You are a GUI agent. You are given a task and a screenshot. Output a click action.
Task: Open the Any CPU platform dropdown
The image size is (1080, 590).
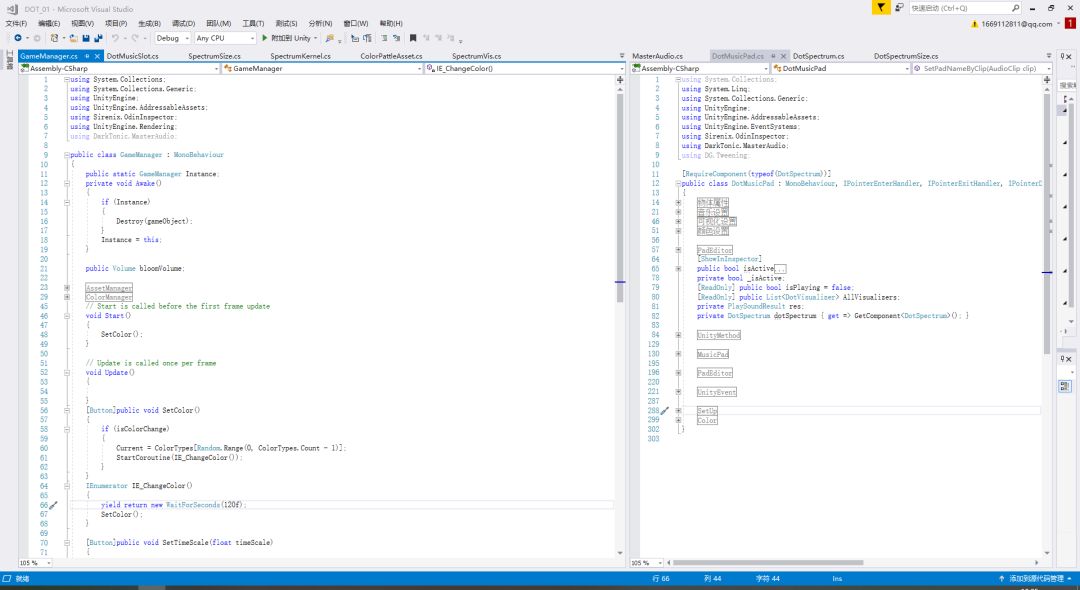(223, 38)
